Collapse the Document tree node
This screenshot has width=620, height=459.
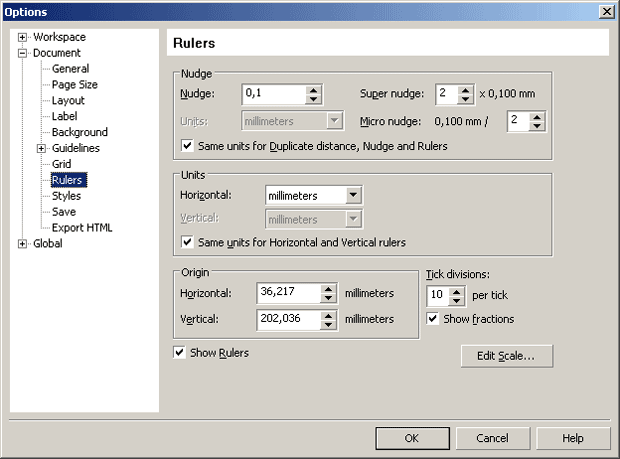(x=22, y=53)
